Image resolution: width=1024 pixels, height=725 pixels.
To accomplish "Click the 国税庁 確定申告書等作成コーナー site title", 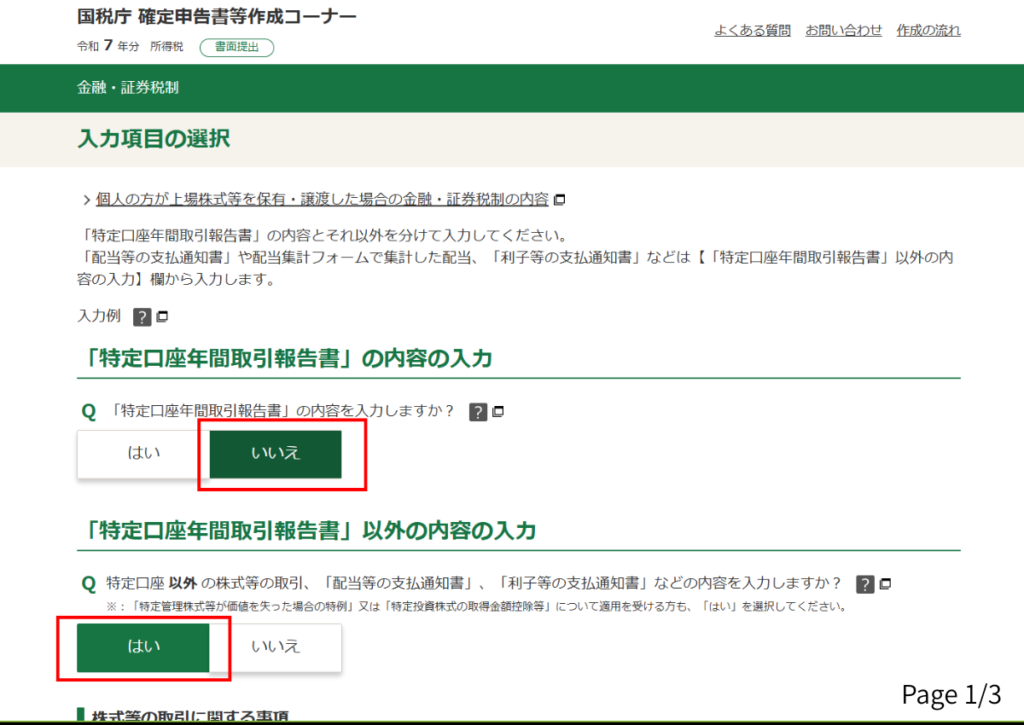I will [216, 17].
